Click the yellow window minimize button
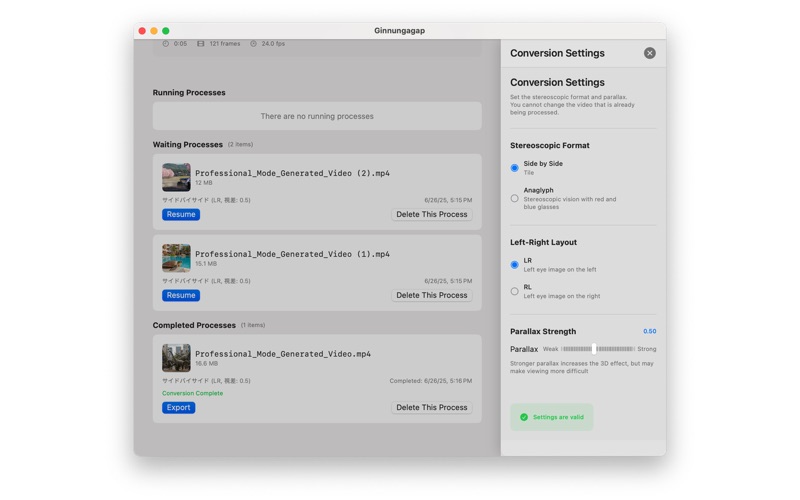 (x=154, y=31)
